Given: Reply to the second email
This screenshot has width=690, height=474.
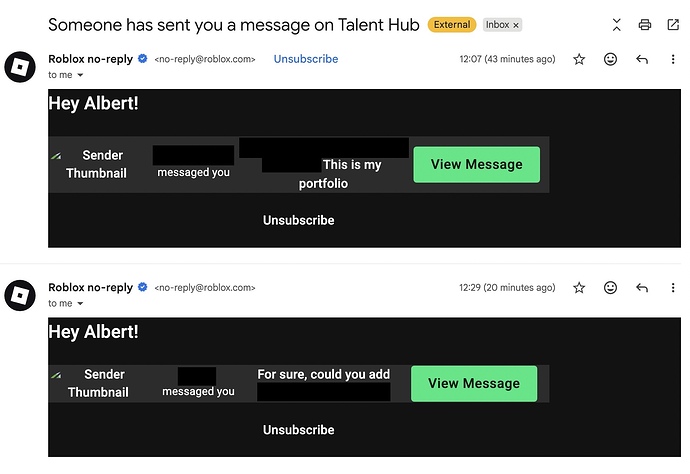Looking at the screenshot, I should click(x=642, y=288).
